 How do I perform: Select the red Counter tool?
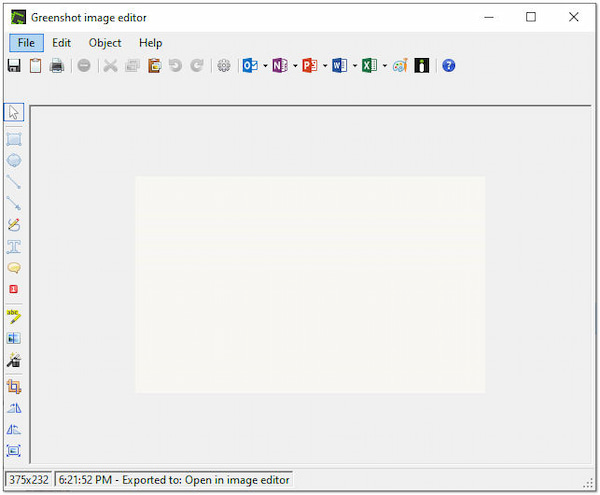(14, 289)
